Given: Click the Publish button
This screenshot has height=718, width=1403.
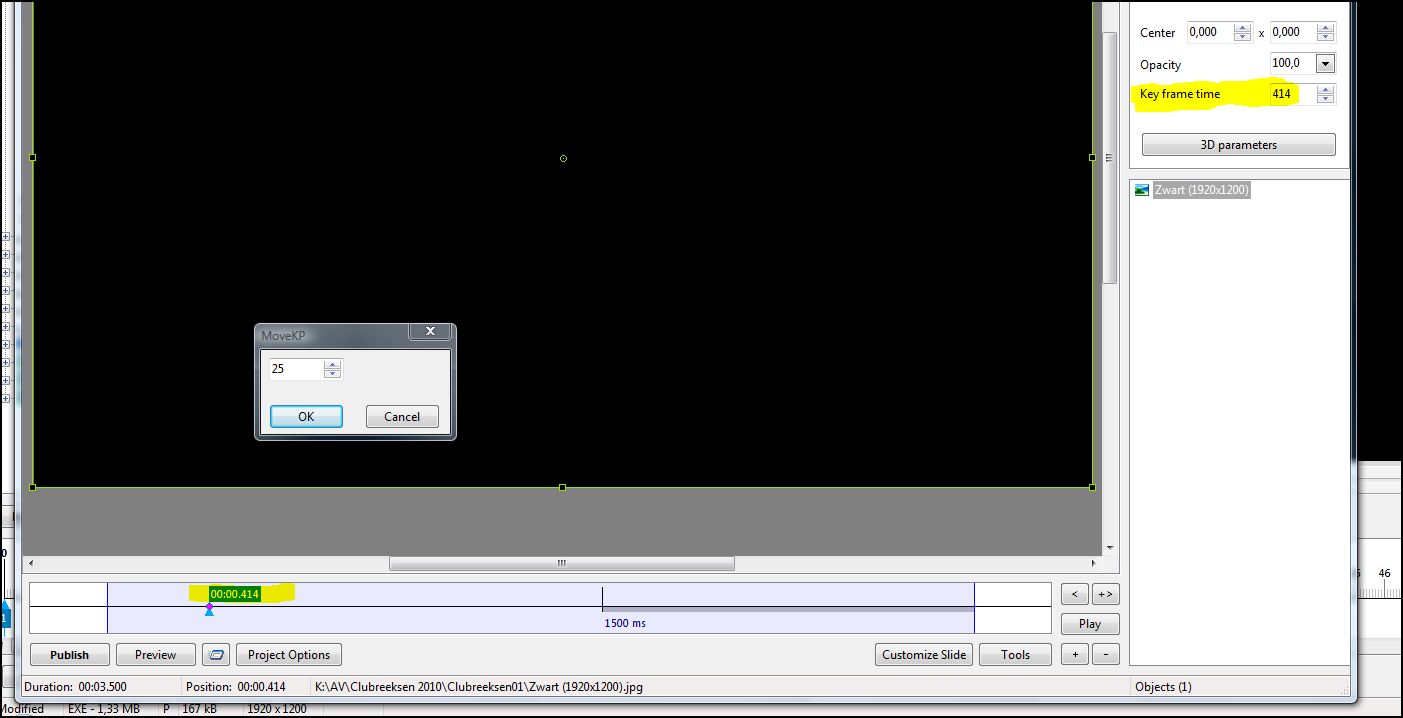Looking at the screenshot, I should click(x=69, y=655).
